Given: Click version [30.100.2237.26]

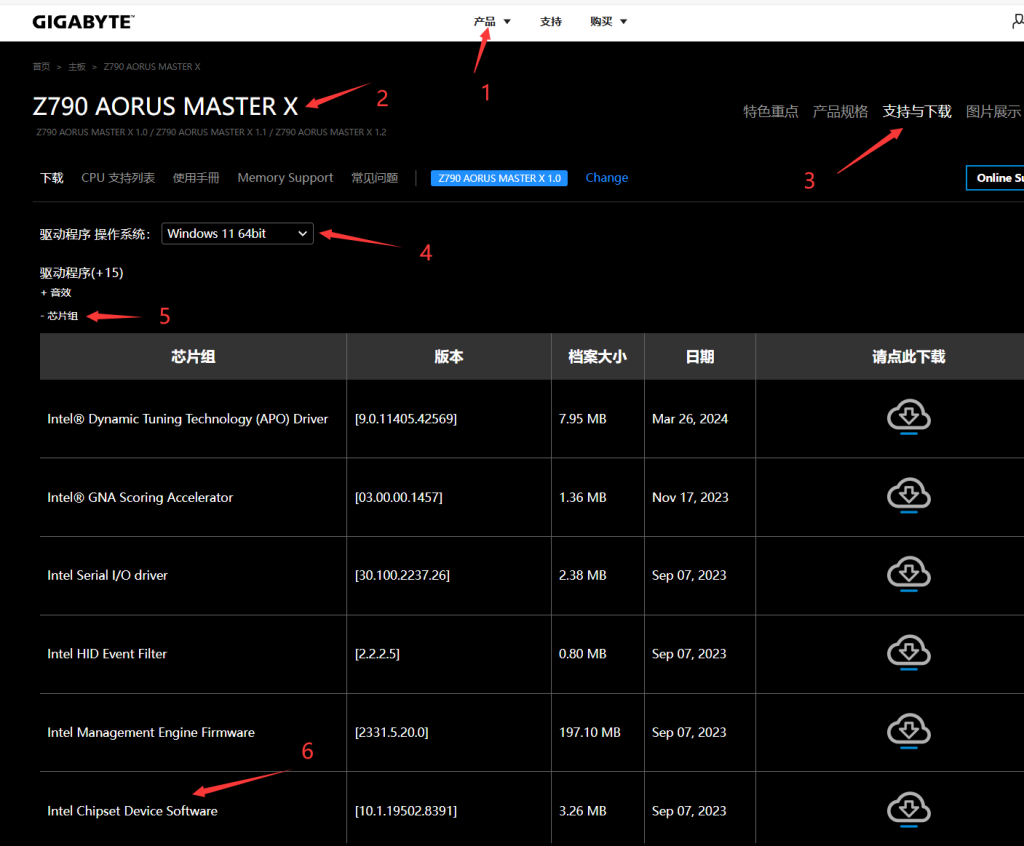Looking at the screenshot, I should [402, 576].
